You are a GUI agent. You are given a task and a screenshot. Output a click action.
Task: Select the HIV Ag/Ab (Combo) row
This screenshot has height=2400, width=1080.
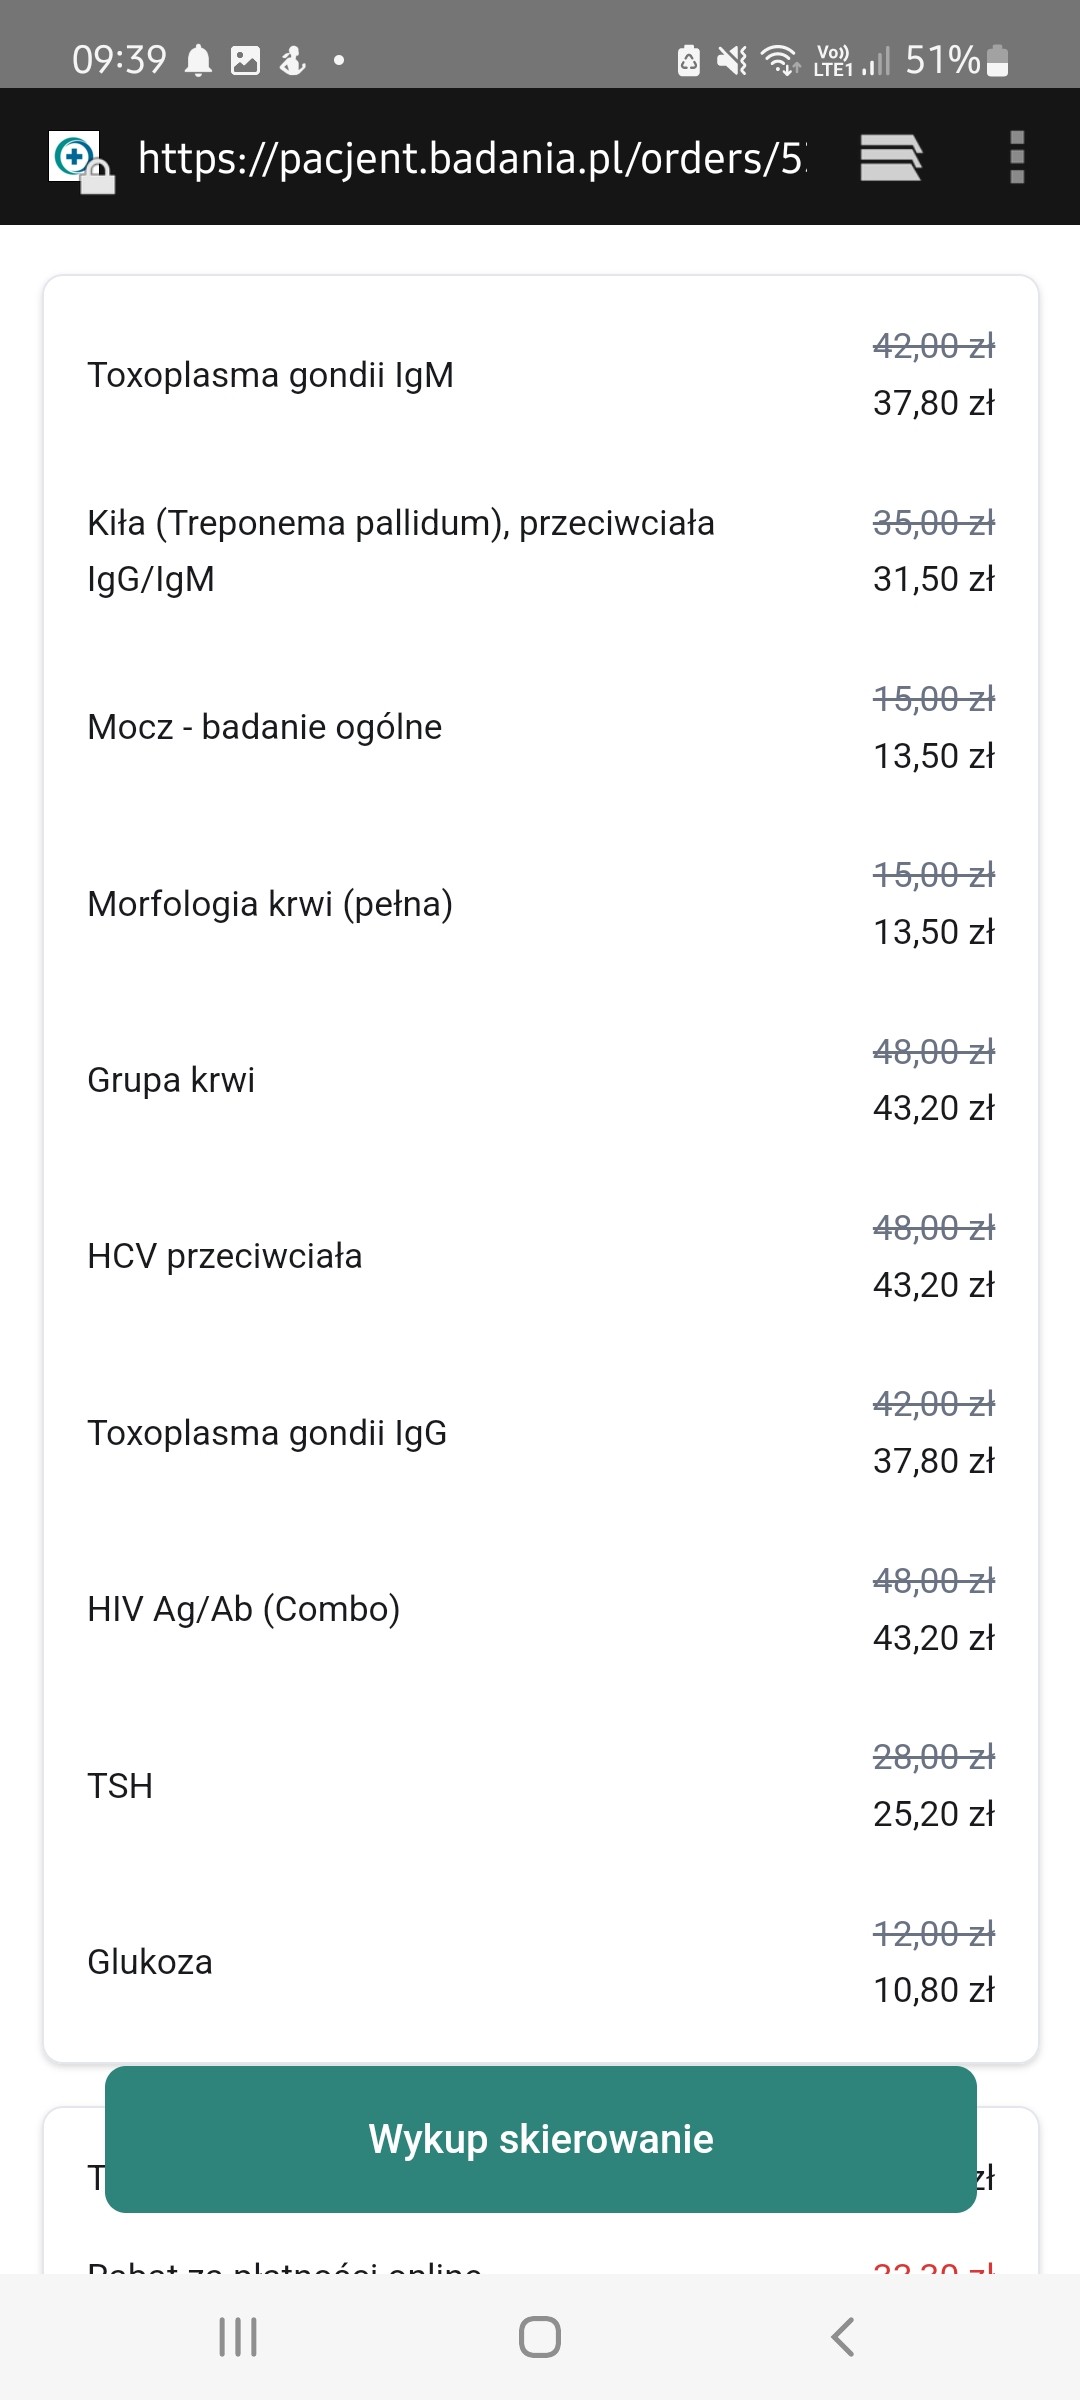point(244,1609)
